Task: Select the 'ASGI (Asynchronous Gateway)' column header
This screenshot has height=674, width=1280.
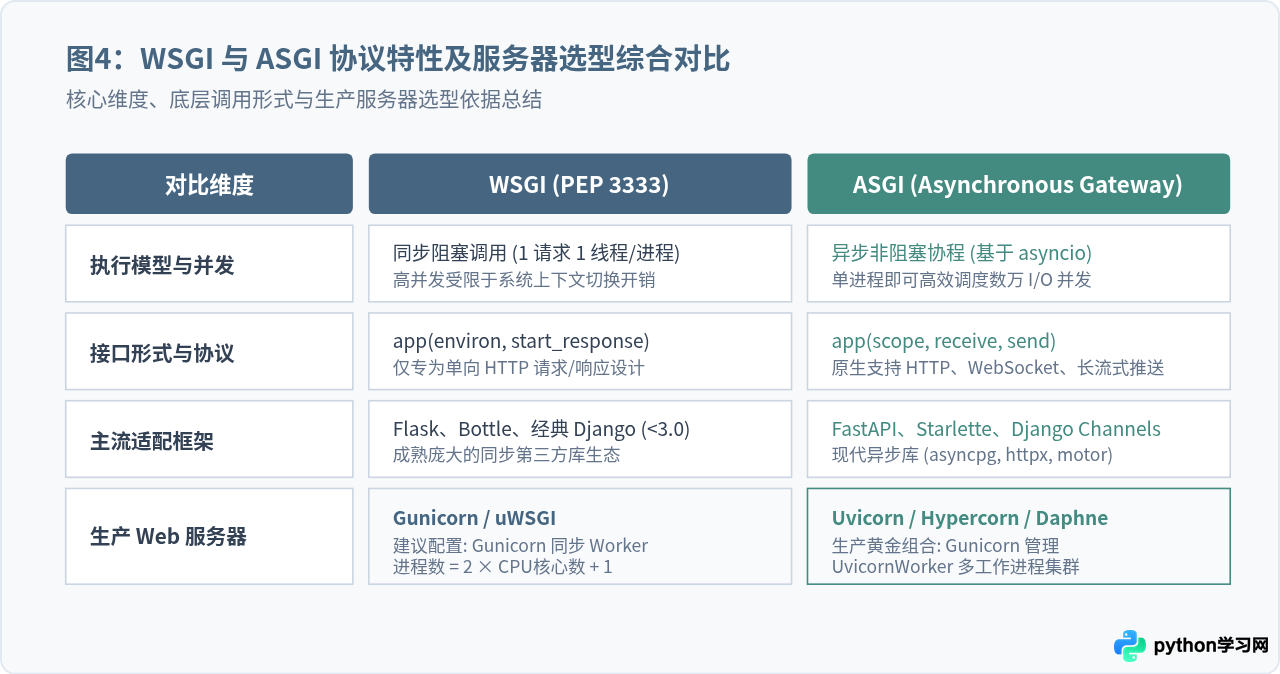Action: click(x=1019, y=184)
